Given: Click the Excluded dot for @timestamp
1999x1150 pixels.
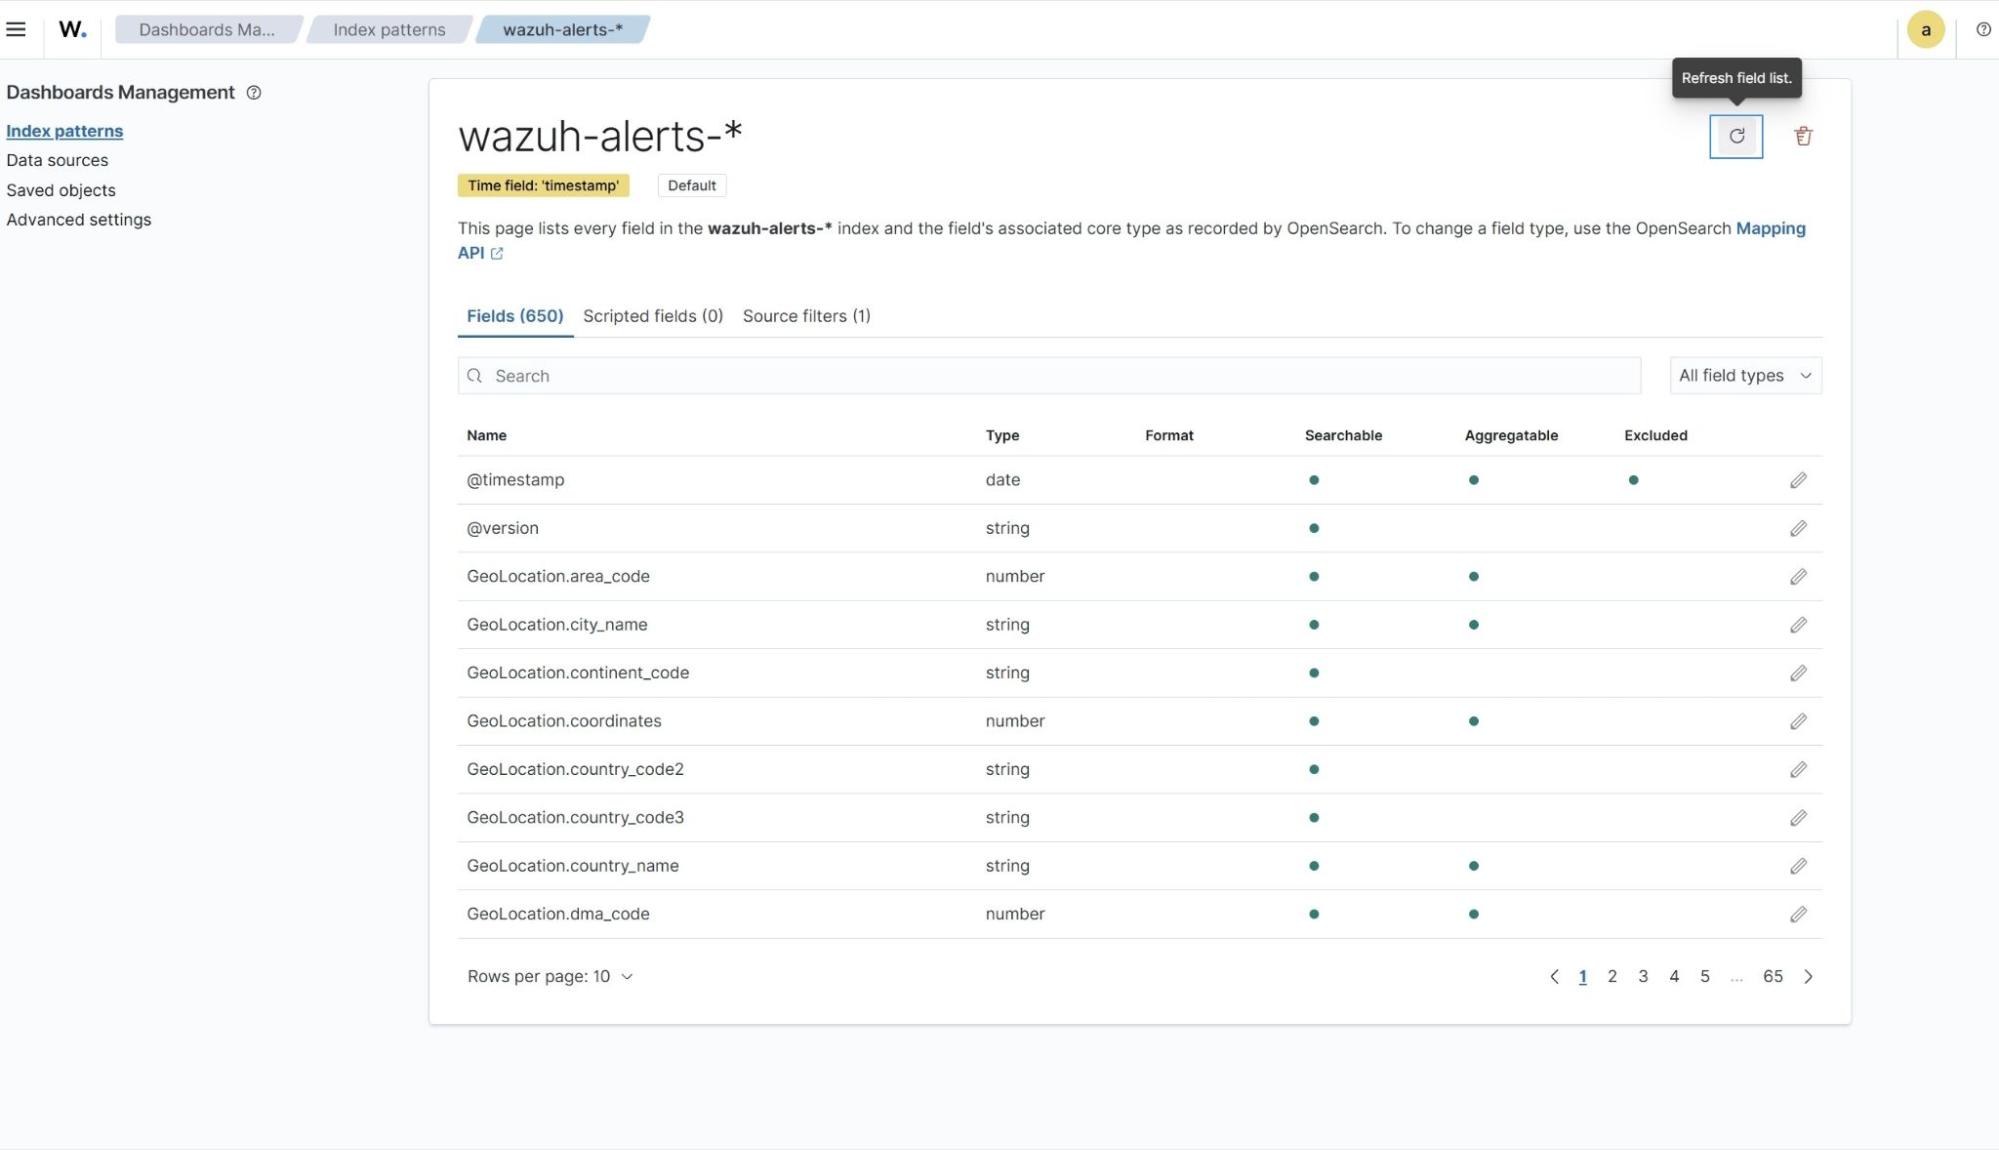Looking at the screenshot, I should tap(1633, 480).
